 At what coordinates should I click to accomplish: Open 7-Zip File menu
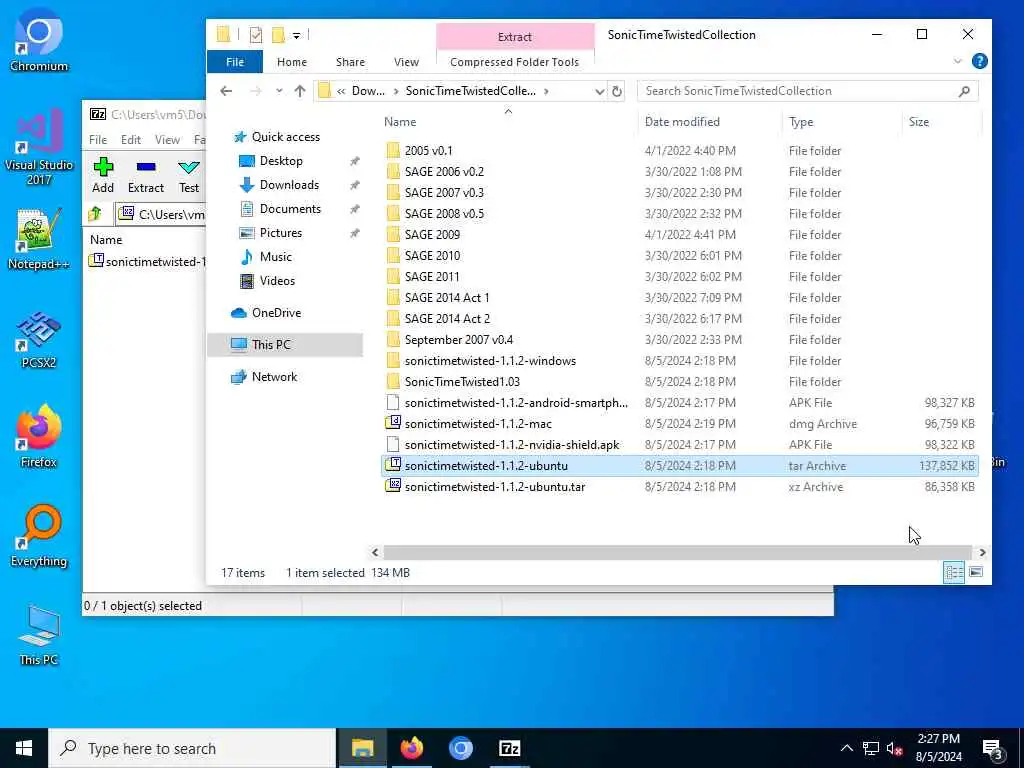click(98, 140)
